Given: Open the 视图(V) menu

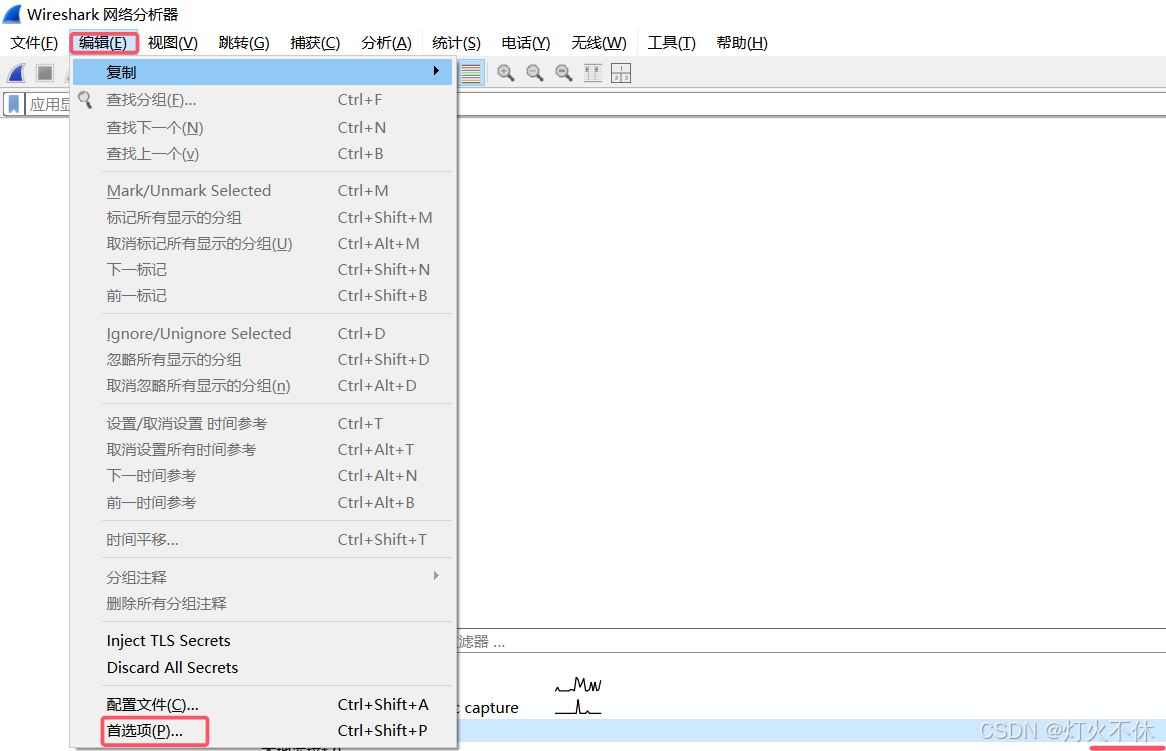Looking at the screenshot, I should tap(173, 43).
